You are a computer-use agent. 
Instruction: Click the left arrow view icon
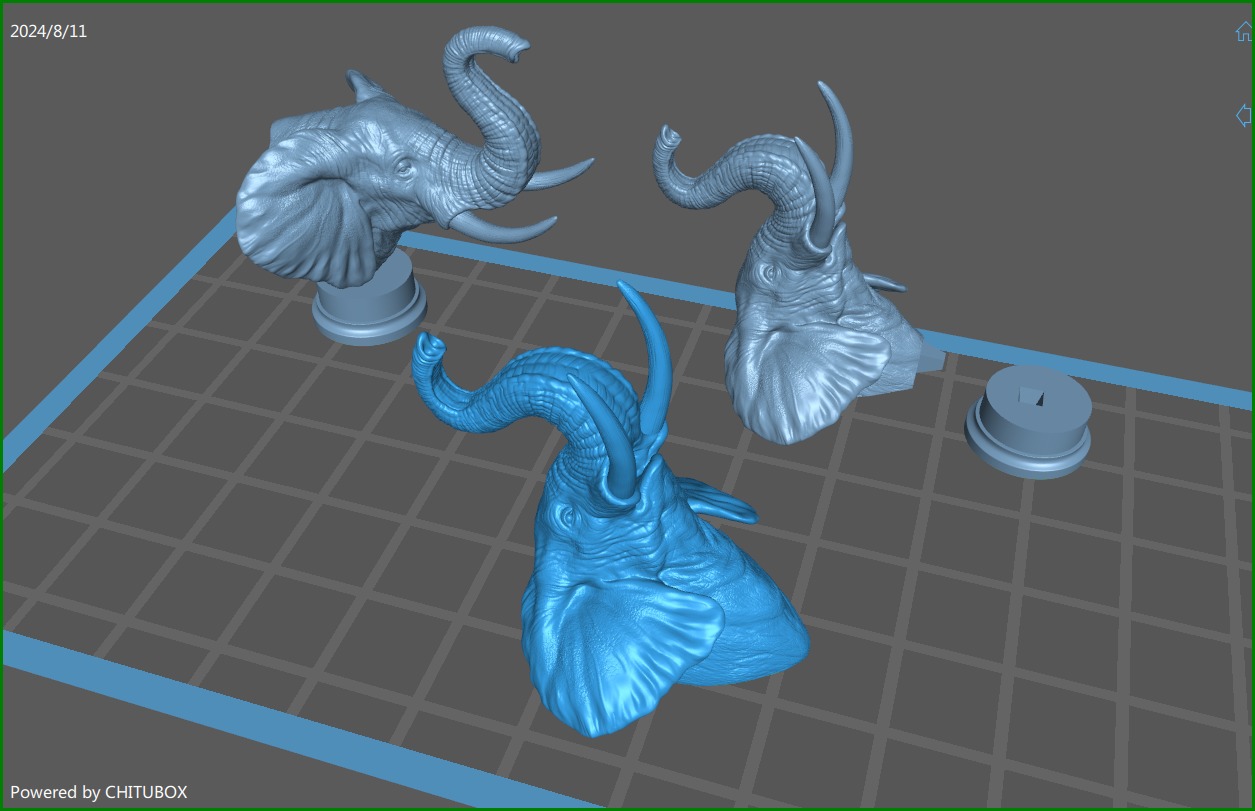click(x=1244, y=114)
